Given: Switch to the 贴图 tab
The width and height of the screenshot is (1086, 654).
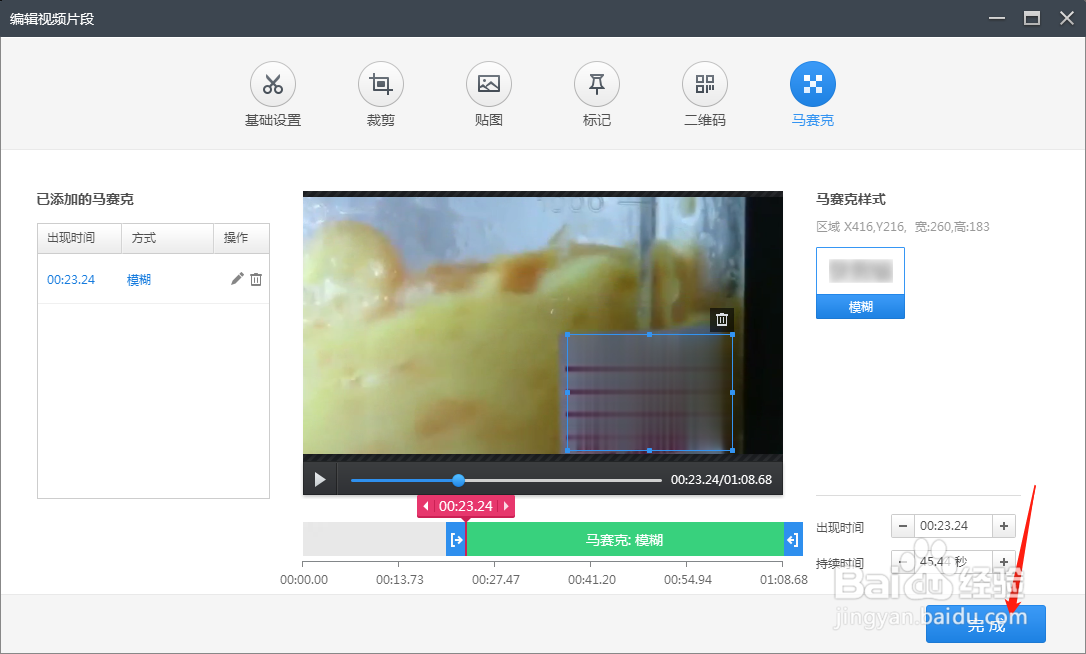Looking at the screenshot, I should (x=489, y=83).
